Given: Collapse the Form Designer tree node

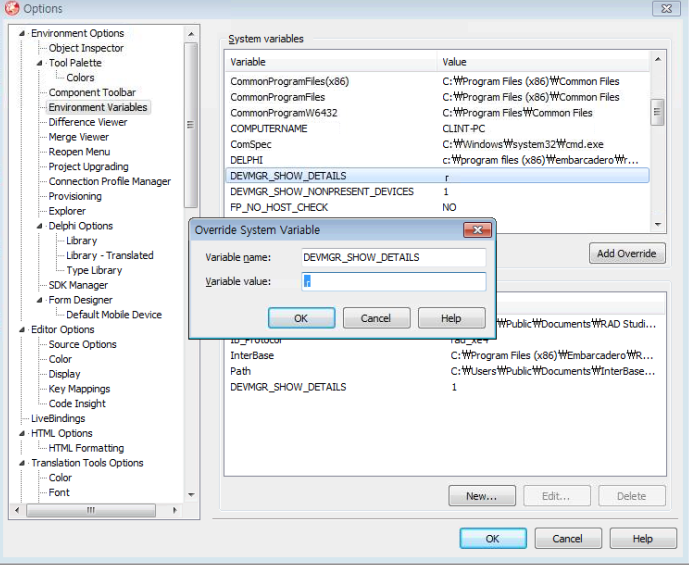Looking at the screenshot, I should [x=40, y=300].
